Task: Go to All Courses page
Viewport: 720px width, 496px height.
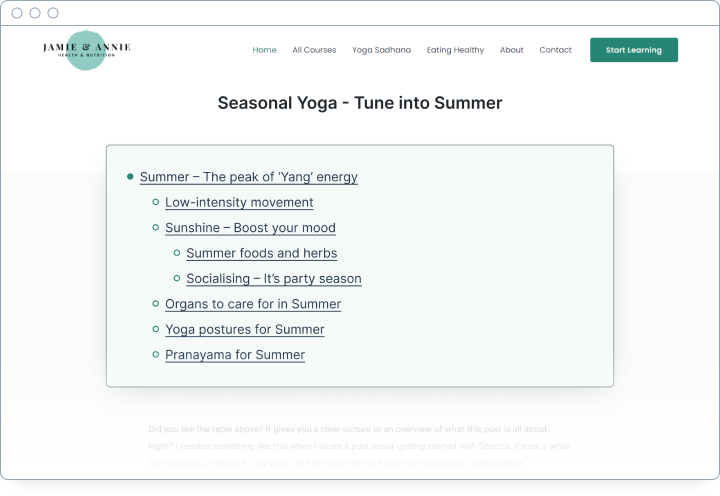Action: (314, 50)
